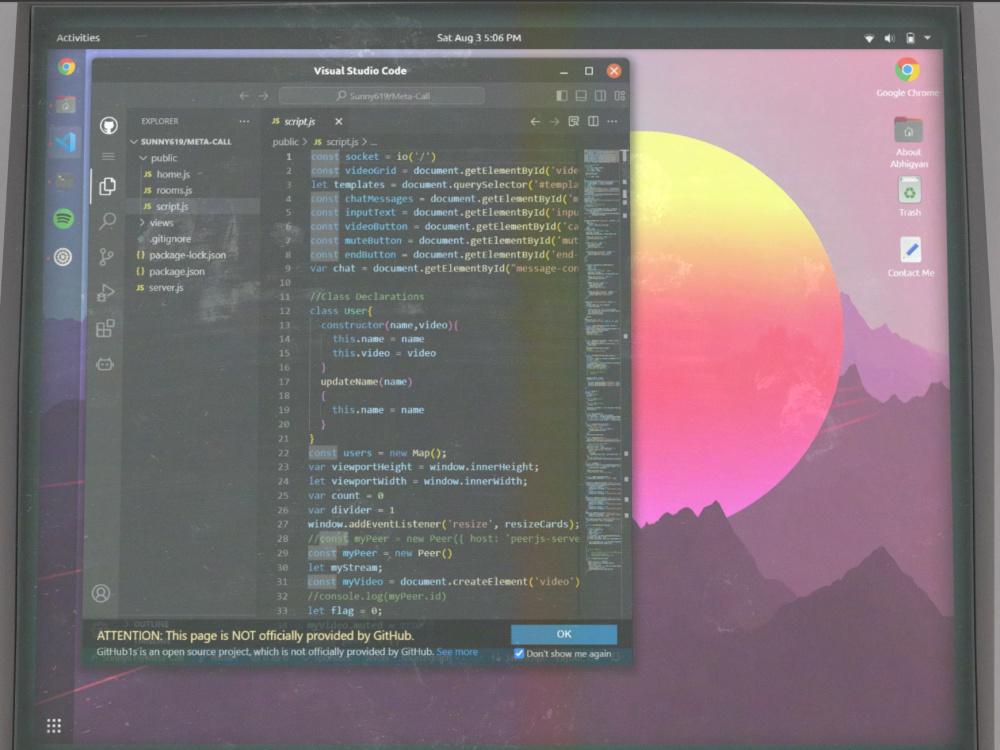Viewport: 1000px width, 750px height.
Task: Open the Activities overview
Action: (x=78, y=38)
